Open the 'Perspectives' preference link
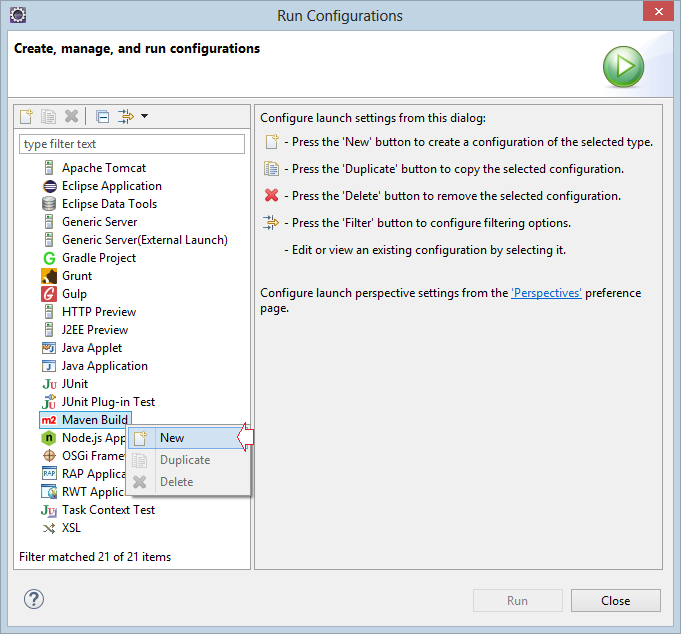 [x=546, y=293]
